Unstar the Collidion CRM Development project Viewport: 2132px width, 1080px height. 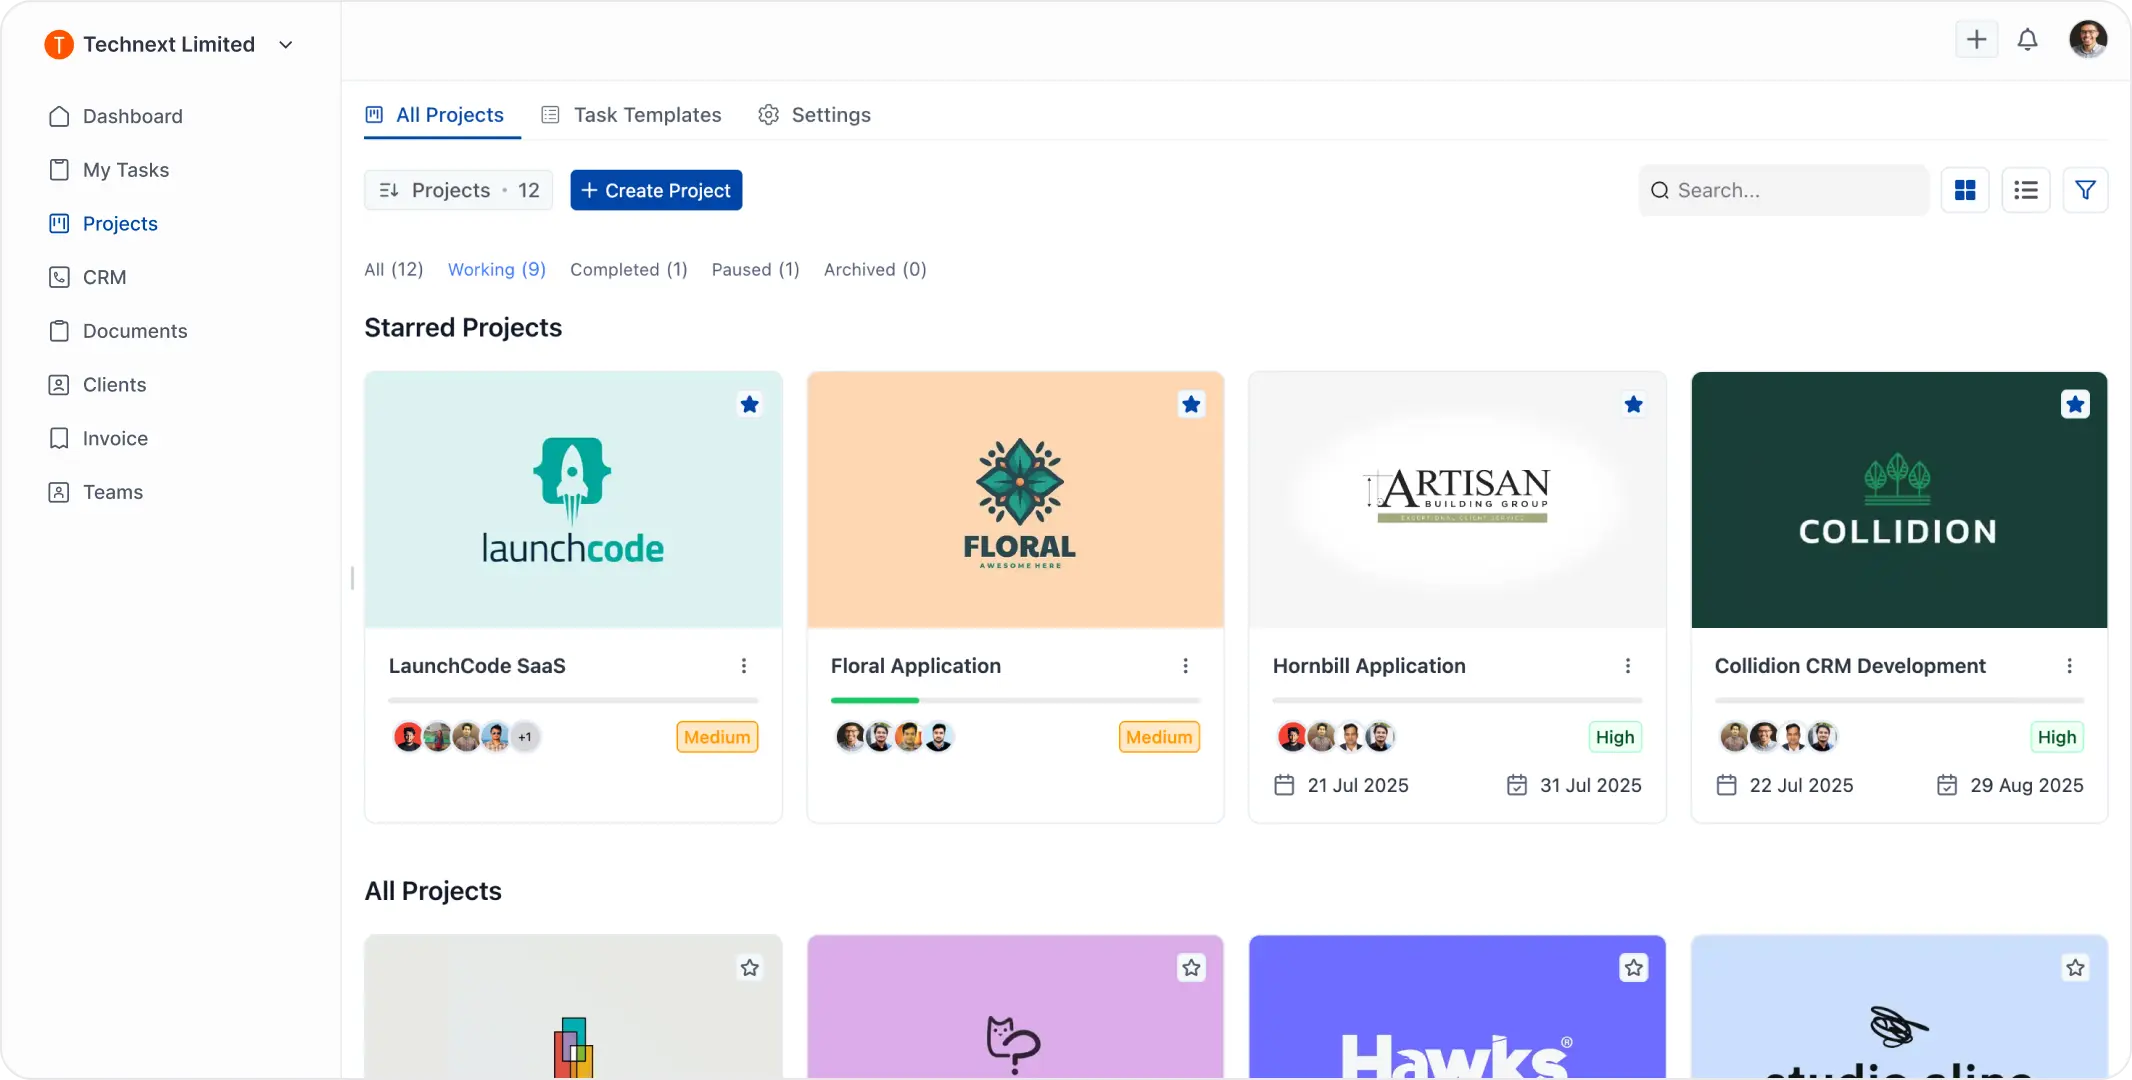click(x=2075, y=404)
